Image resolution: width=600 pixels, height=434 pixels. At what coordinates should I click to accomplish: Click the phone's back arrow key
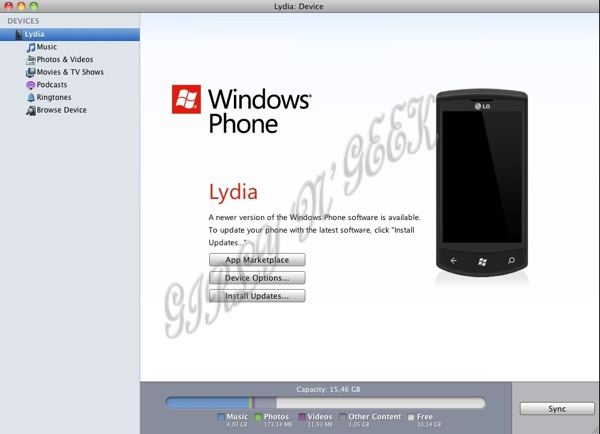(453, 261)
